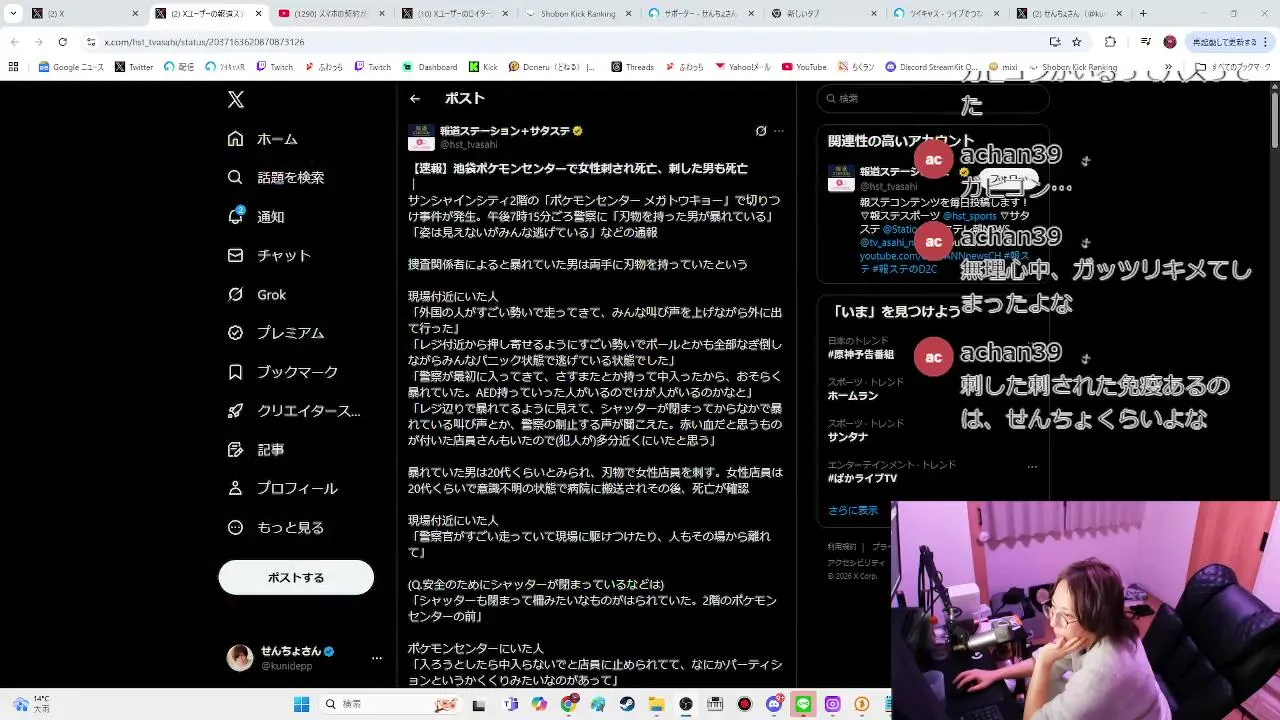Open Steam from the taskbar
The width and height of the screenshot is (1280, 720).
click(x=627, y=704)
